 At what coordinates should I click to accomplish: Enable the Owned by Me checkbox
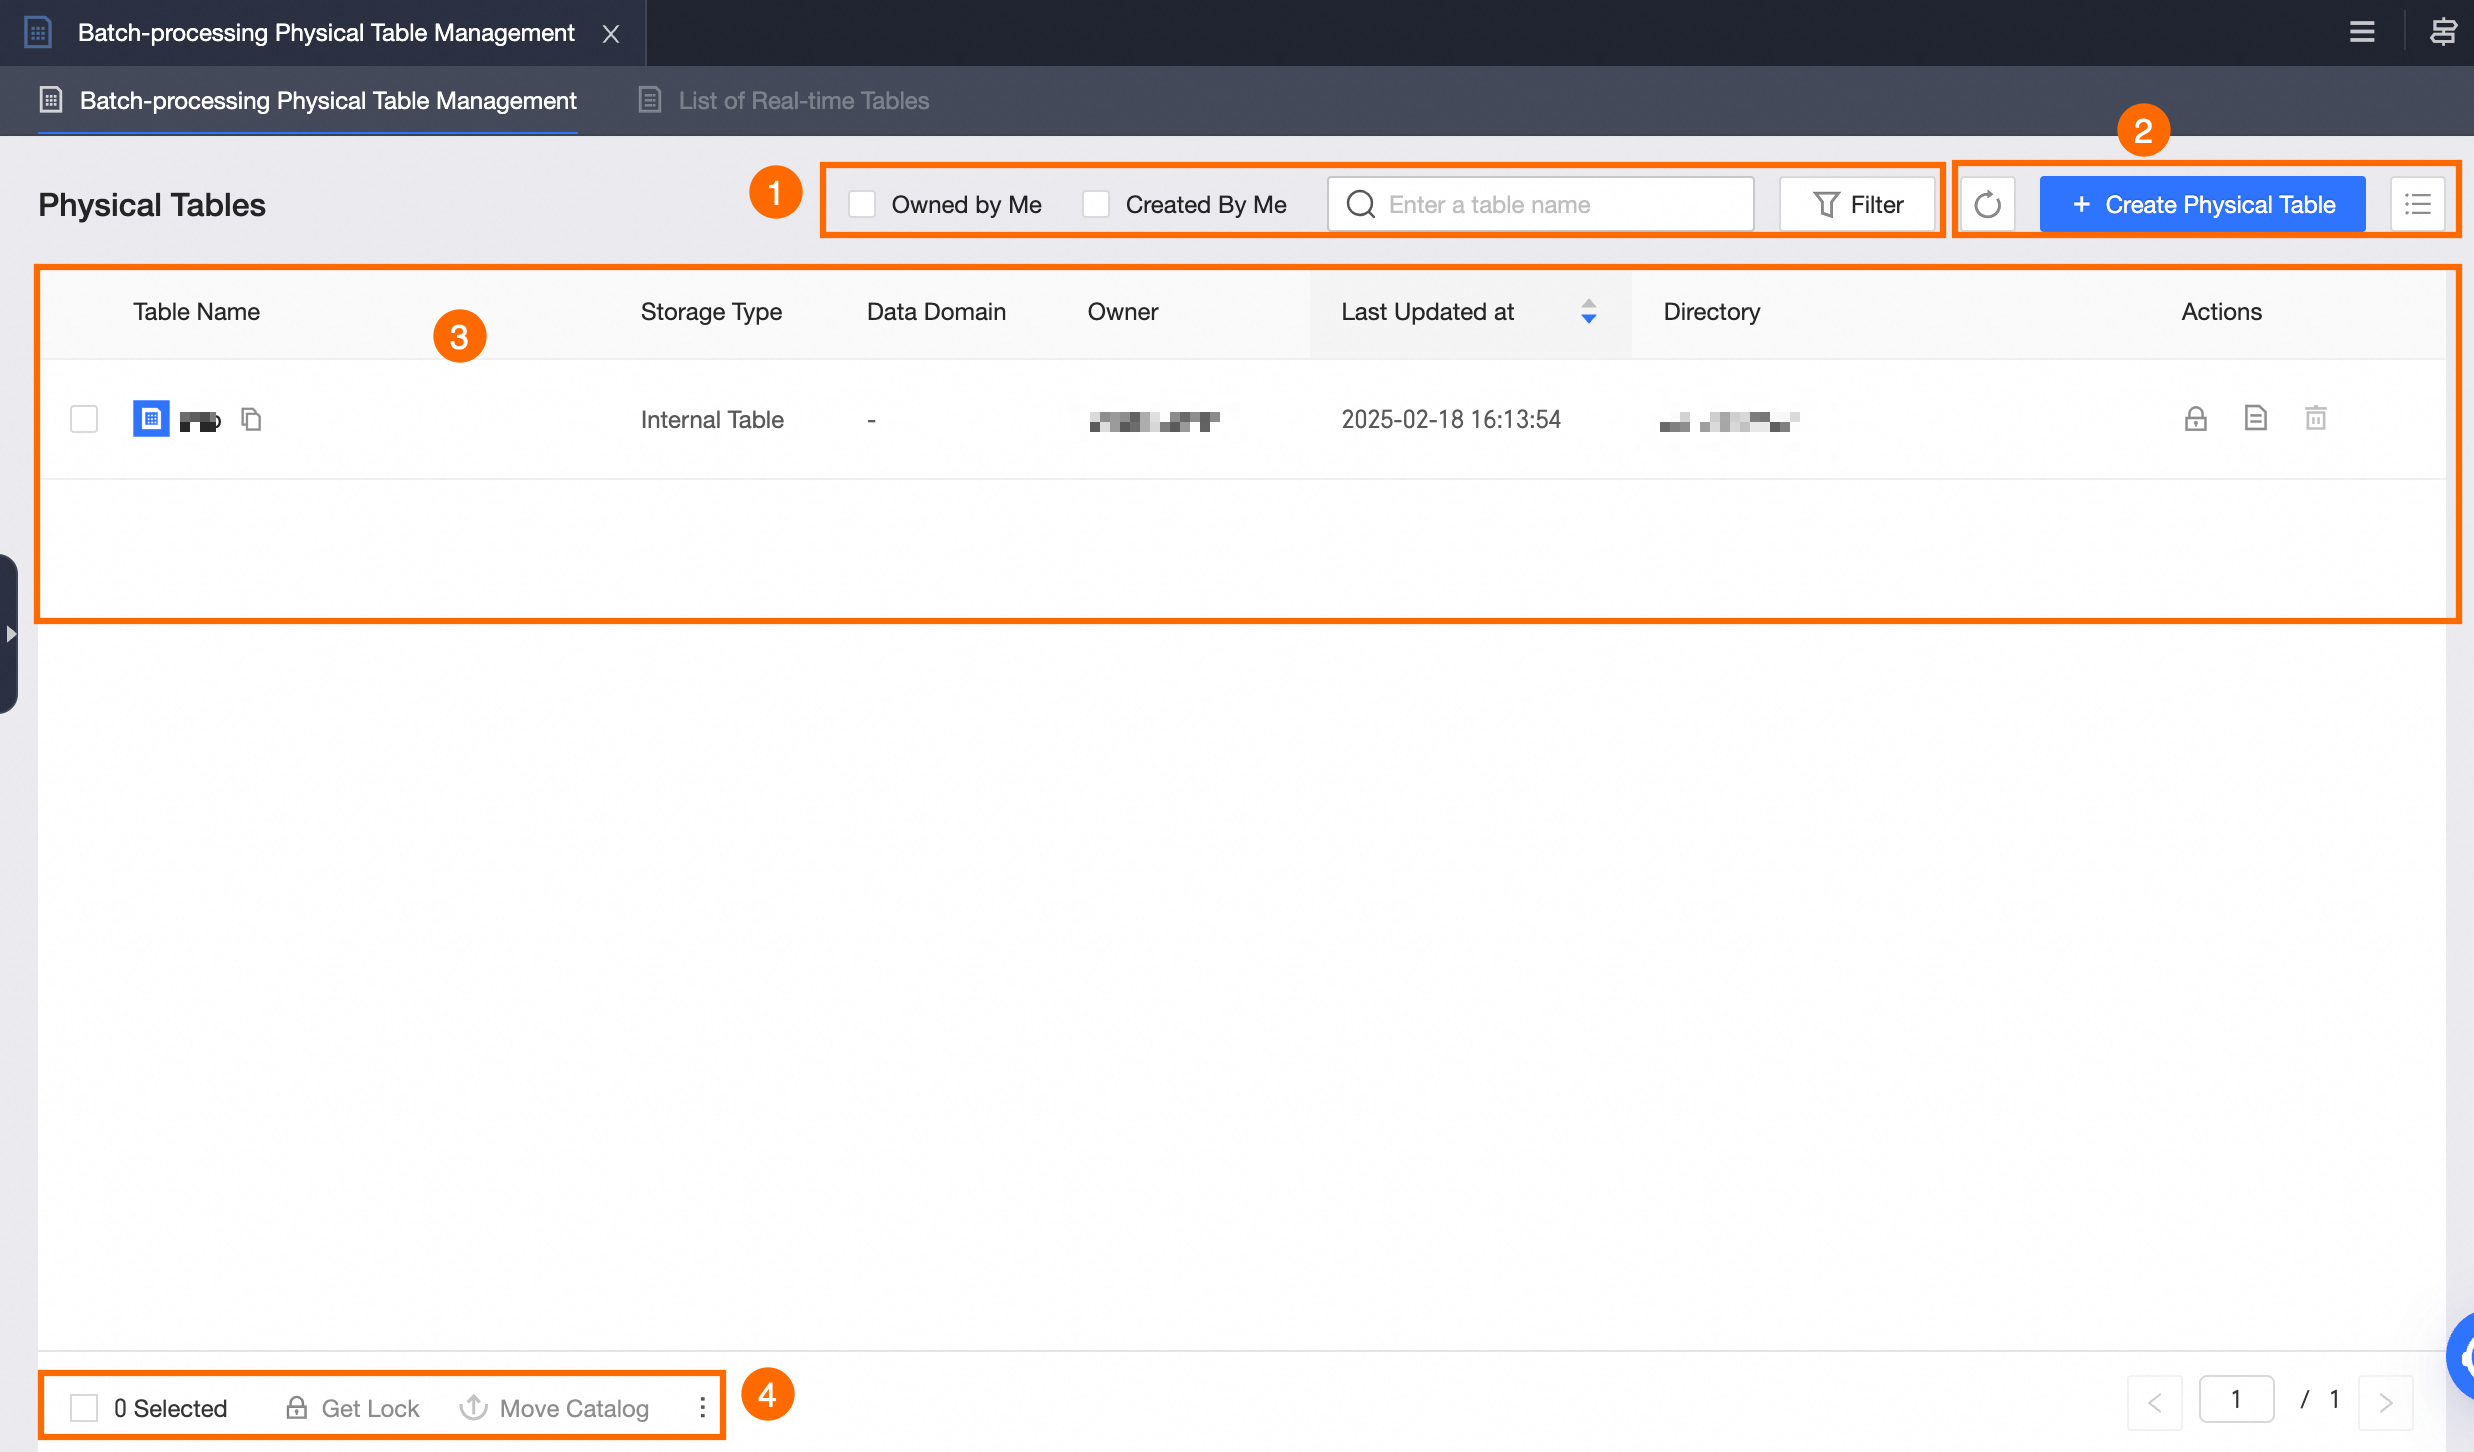[x=861, y=203]
